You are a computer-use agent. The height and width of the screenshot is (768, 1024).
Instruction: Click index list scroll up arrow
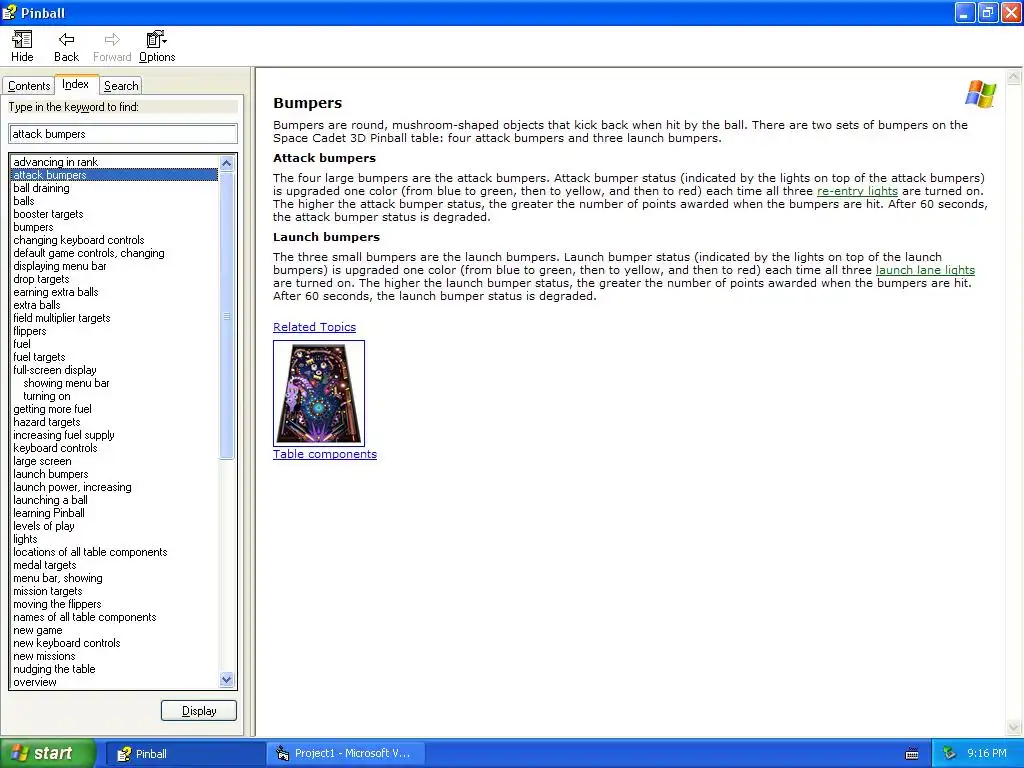[x=227, y=163]
